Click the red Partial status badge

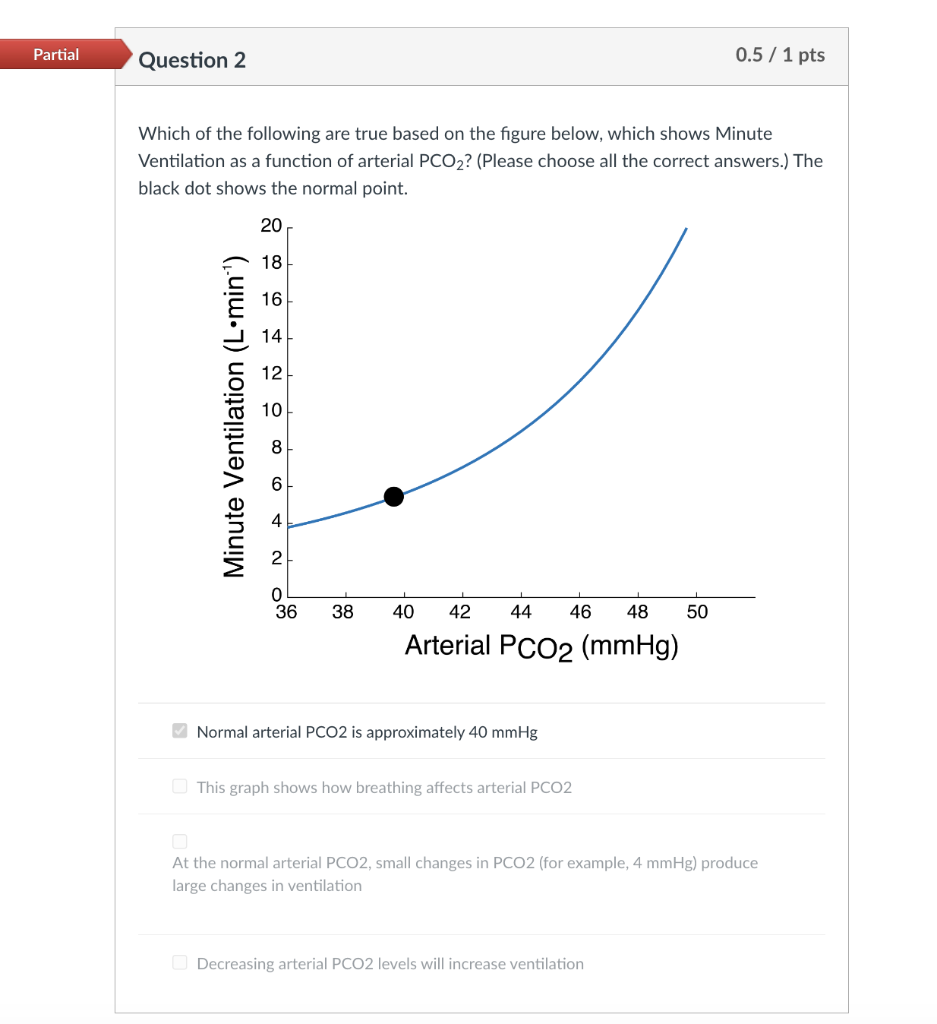(x=55, y=54)
